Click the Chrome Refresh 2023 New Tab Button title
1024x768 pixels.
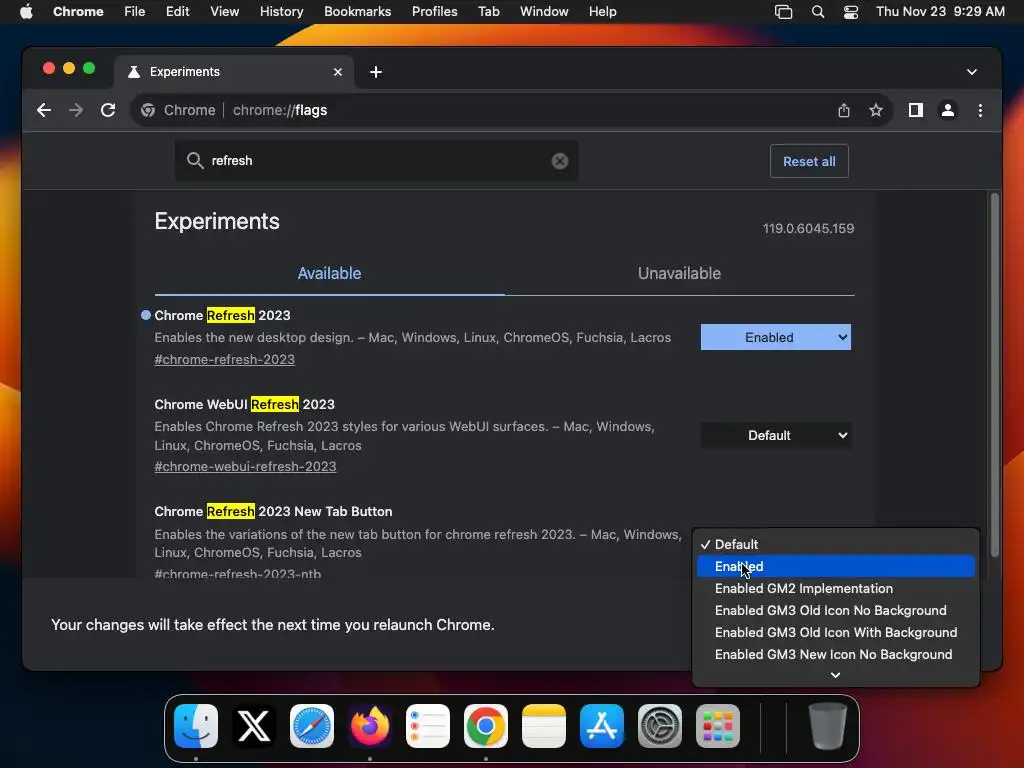[273, 511]
